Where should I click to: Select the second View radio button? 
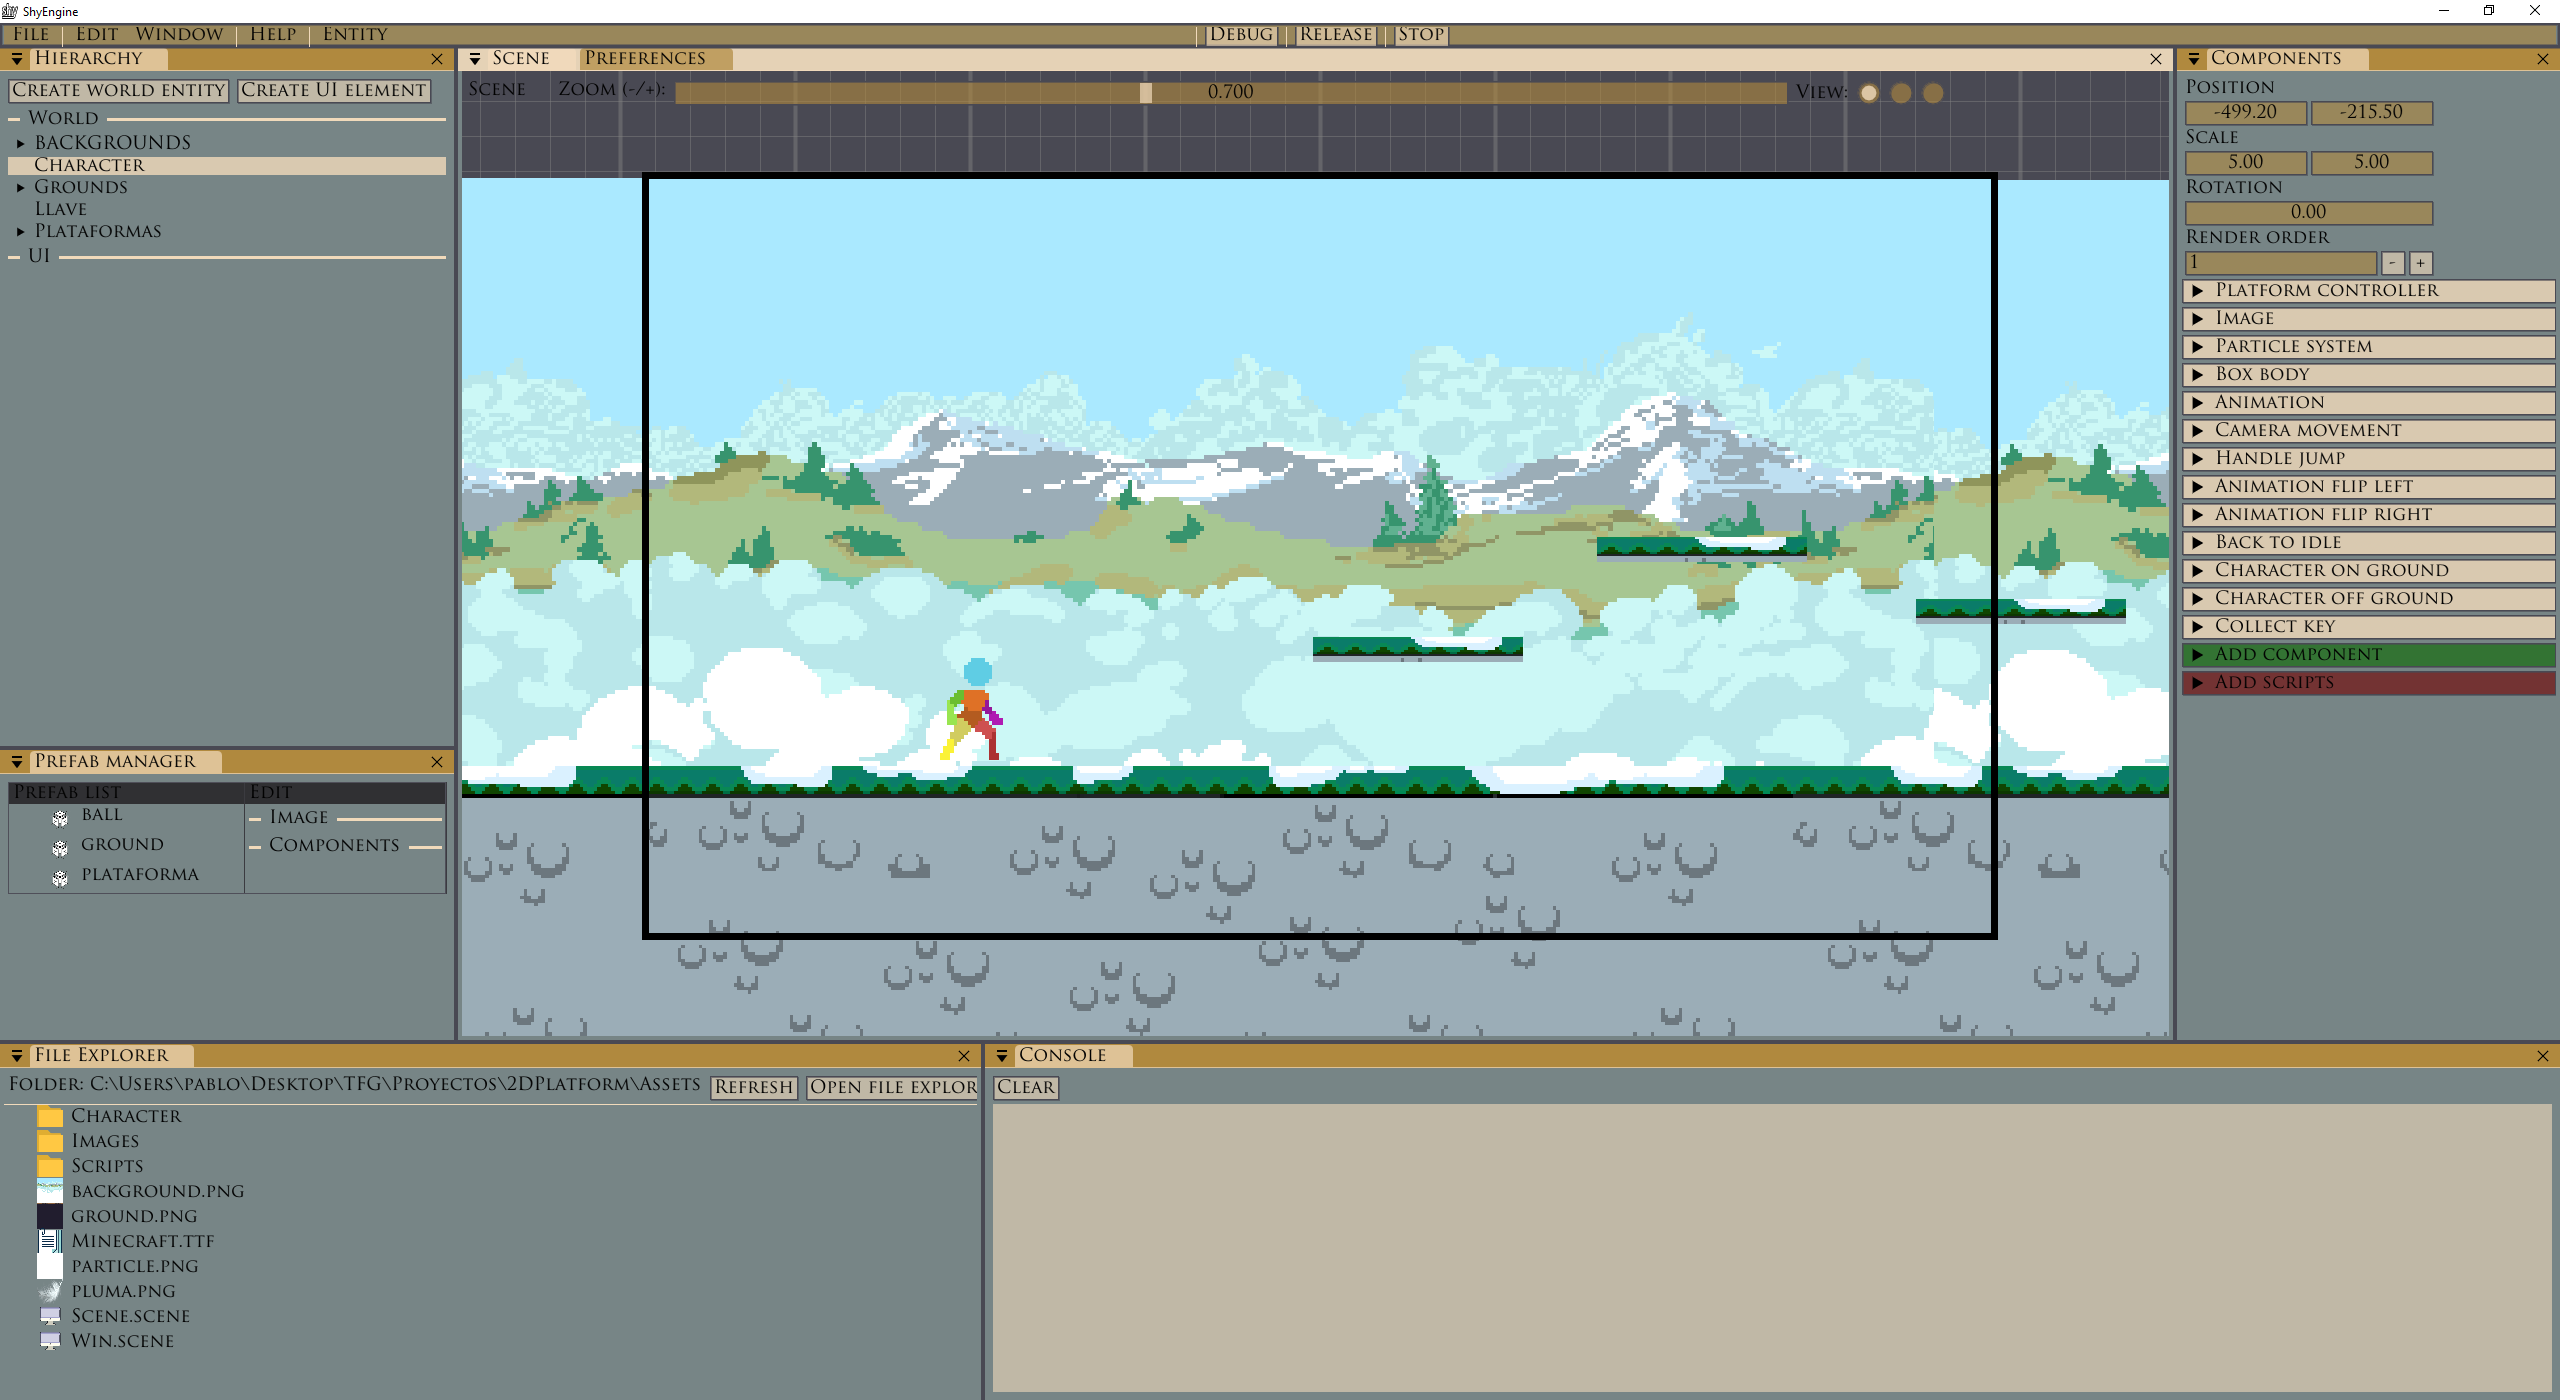[x=1901, y=93]
